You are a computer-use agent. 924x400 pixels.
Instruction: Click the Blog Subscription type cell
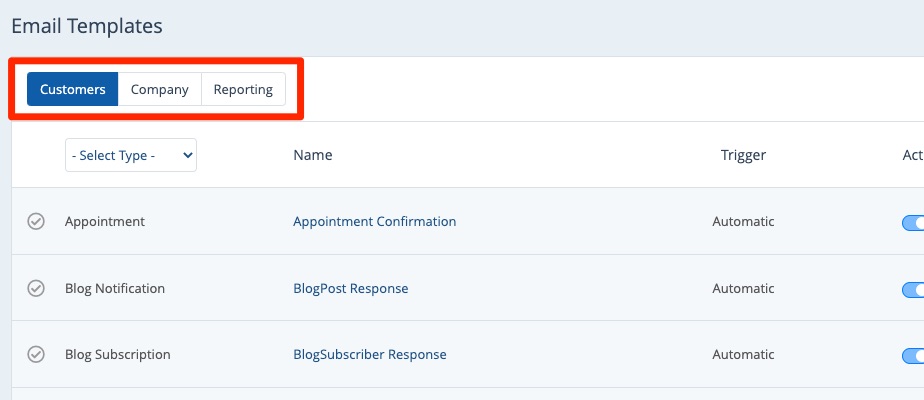click(118, 354)
